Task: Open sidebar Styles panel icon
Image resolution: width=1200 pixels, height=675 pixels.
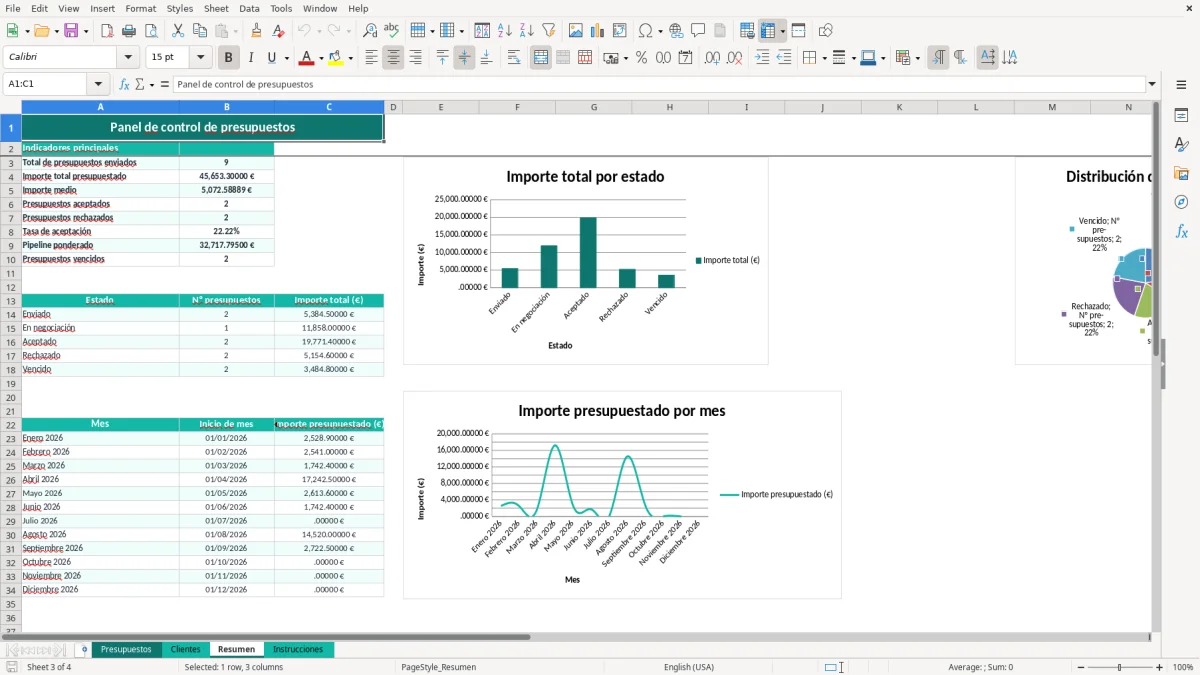Action: (1181, 144)
